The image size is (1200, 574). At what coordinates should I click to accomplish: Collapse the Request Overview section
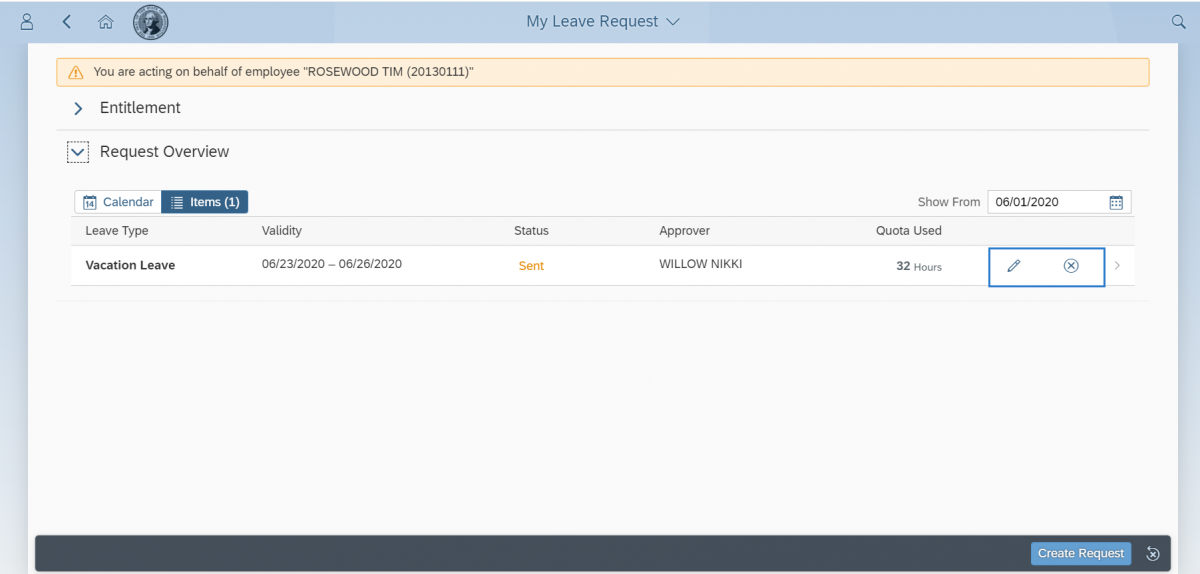(78, 152)
